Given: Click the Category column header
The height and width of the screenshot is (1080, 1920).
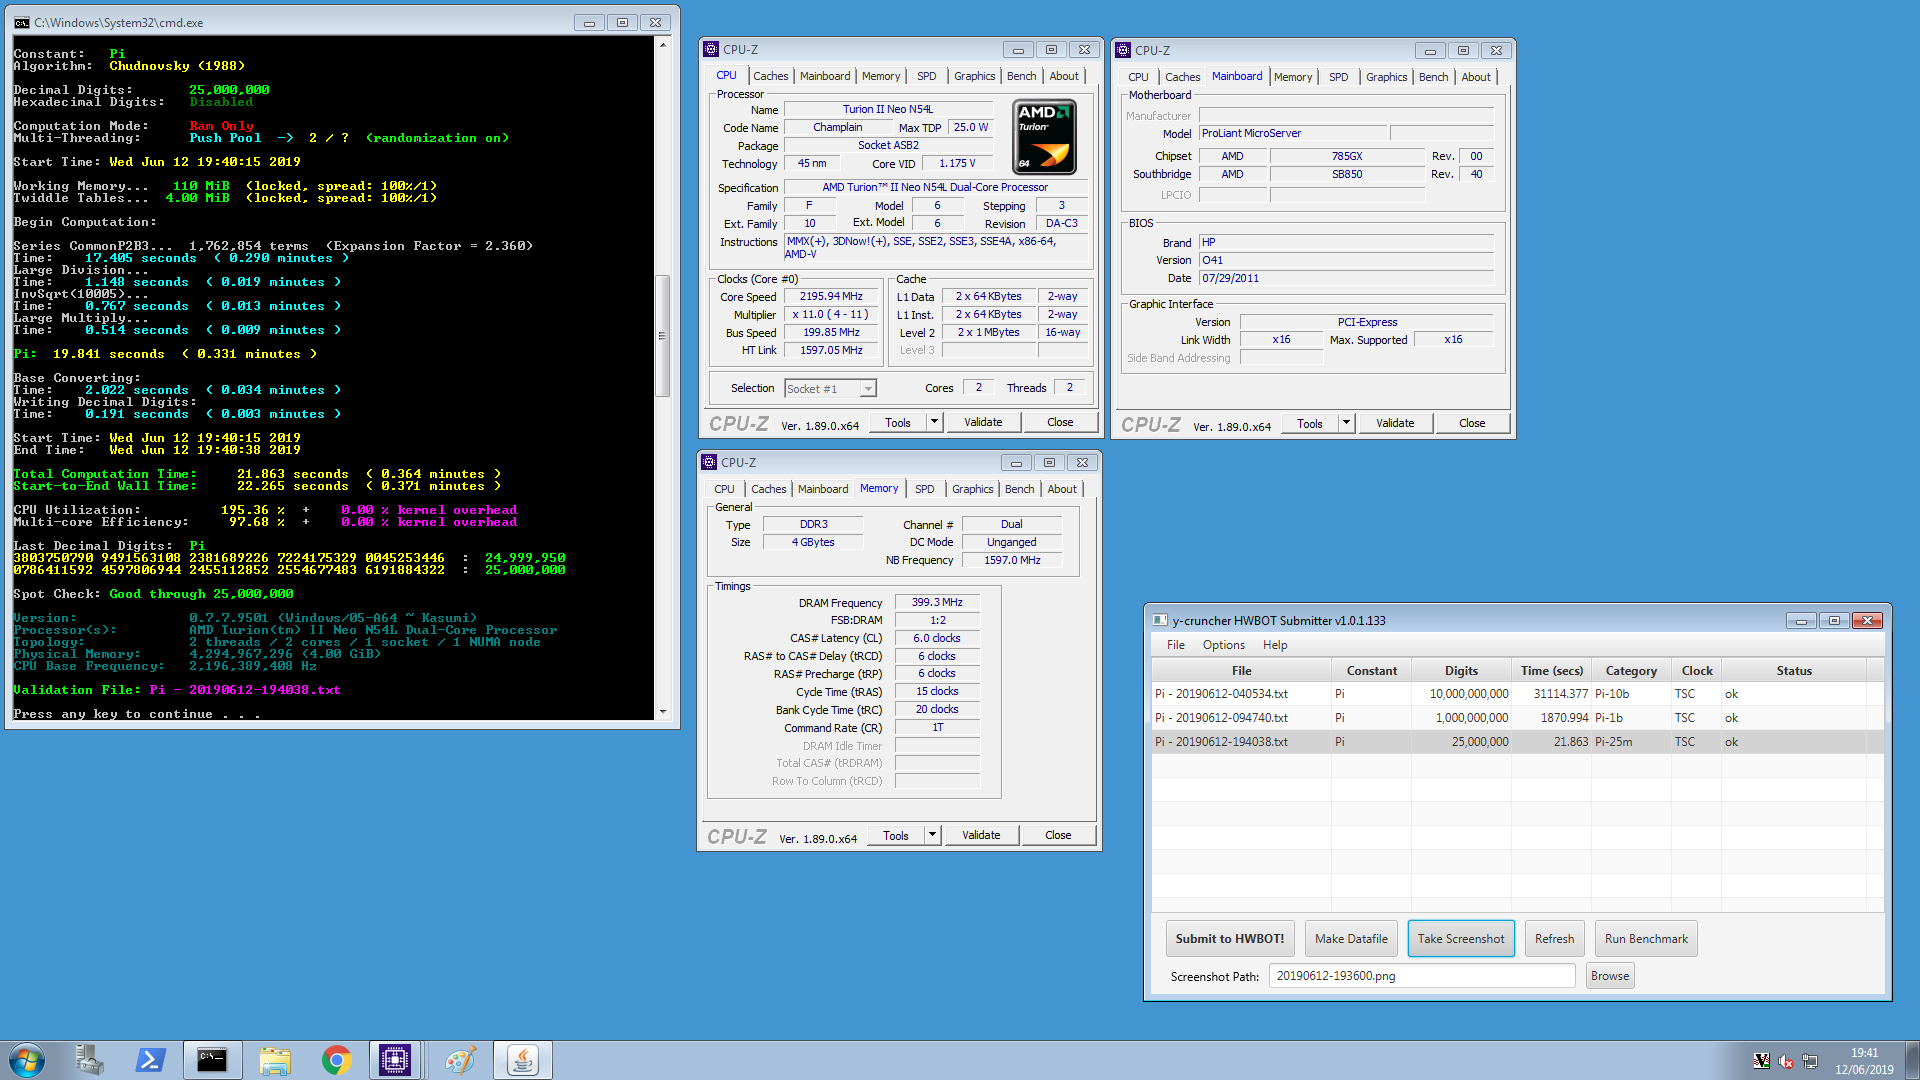Looking at the screenshot, I should click(x=1631, y=671).
